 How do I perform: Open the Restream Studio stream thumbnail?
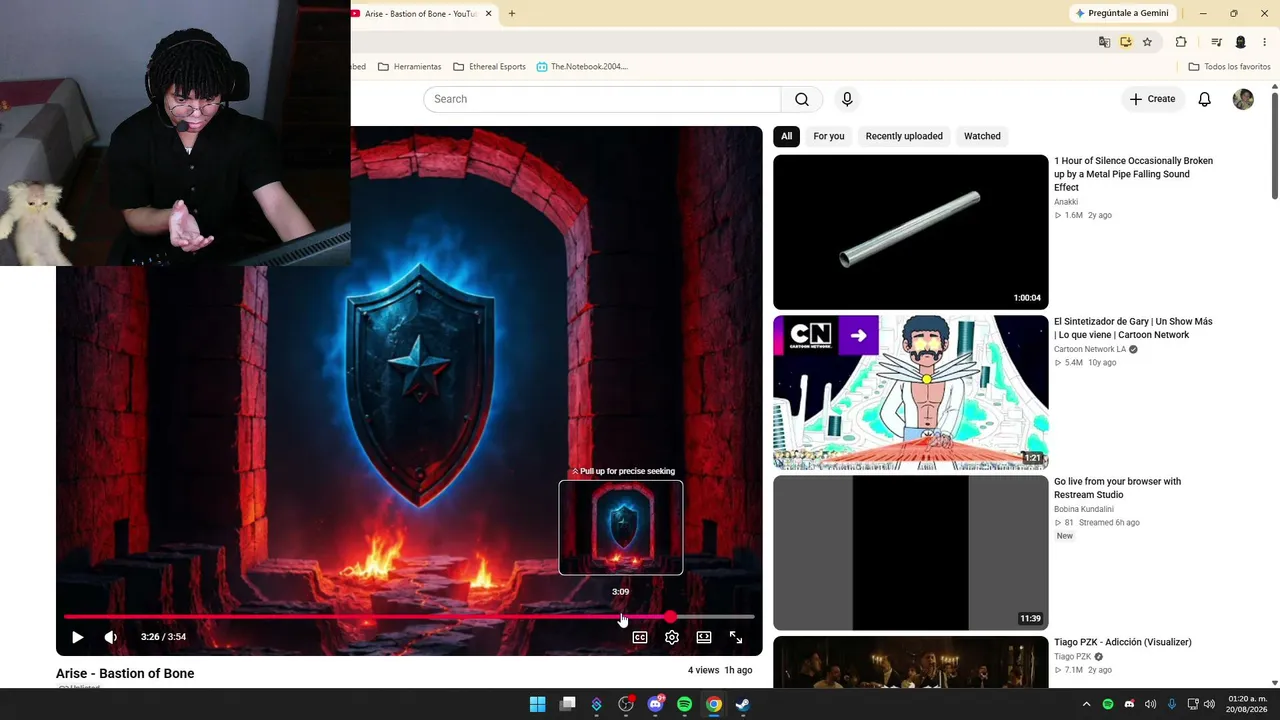(910, 553)
